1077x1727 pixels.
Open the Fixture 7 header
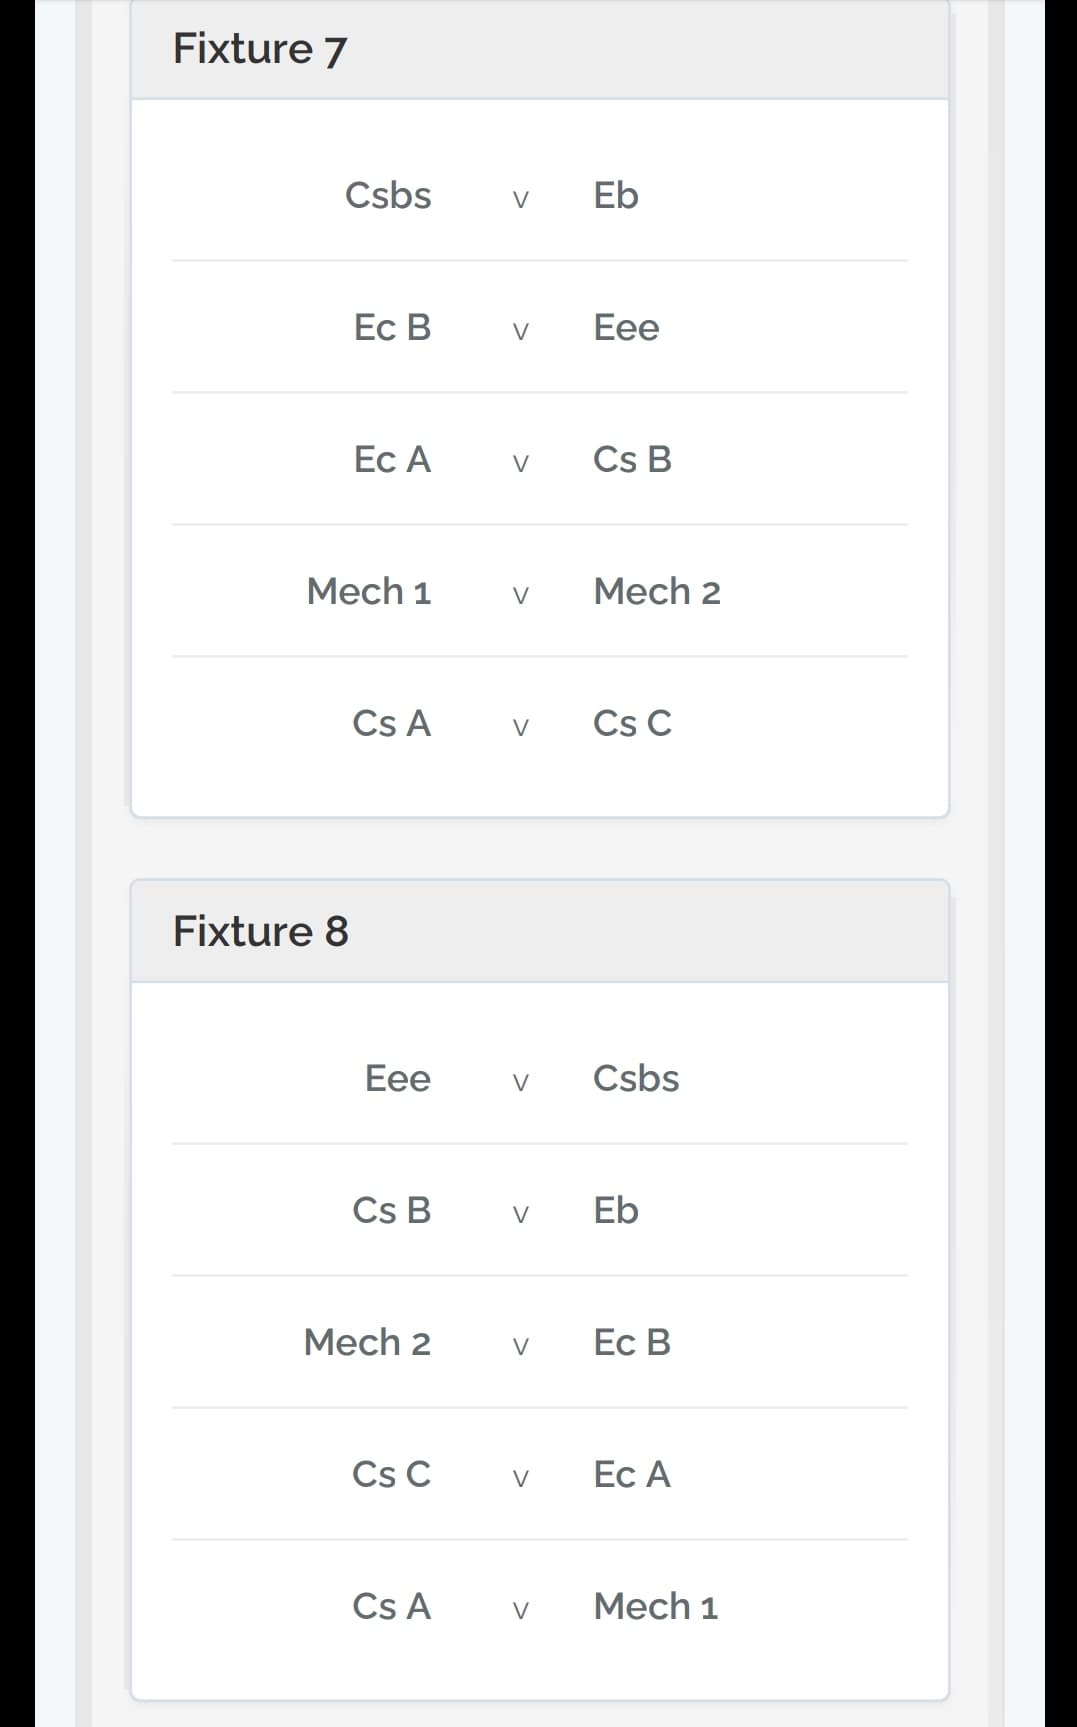point(539,49)
